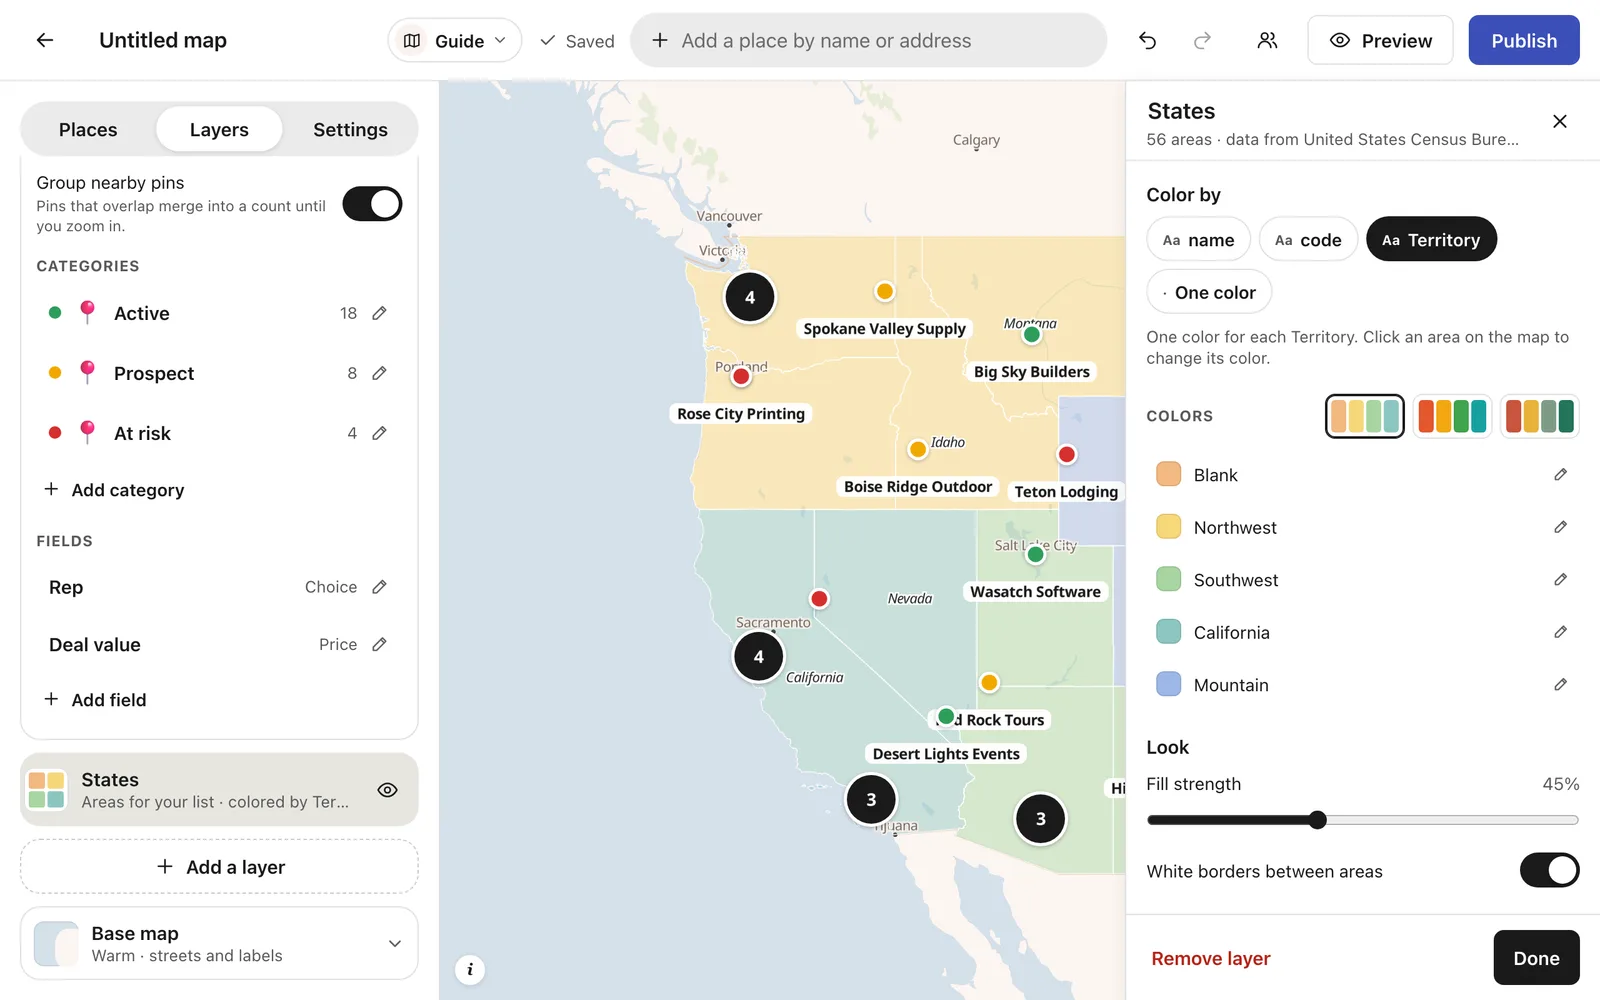1600x1000 pixels.
Task: Choose the One color option
Action: coord(1209,292)
